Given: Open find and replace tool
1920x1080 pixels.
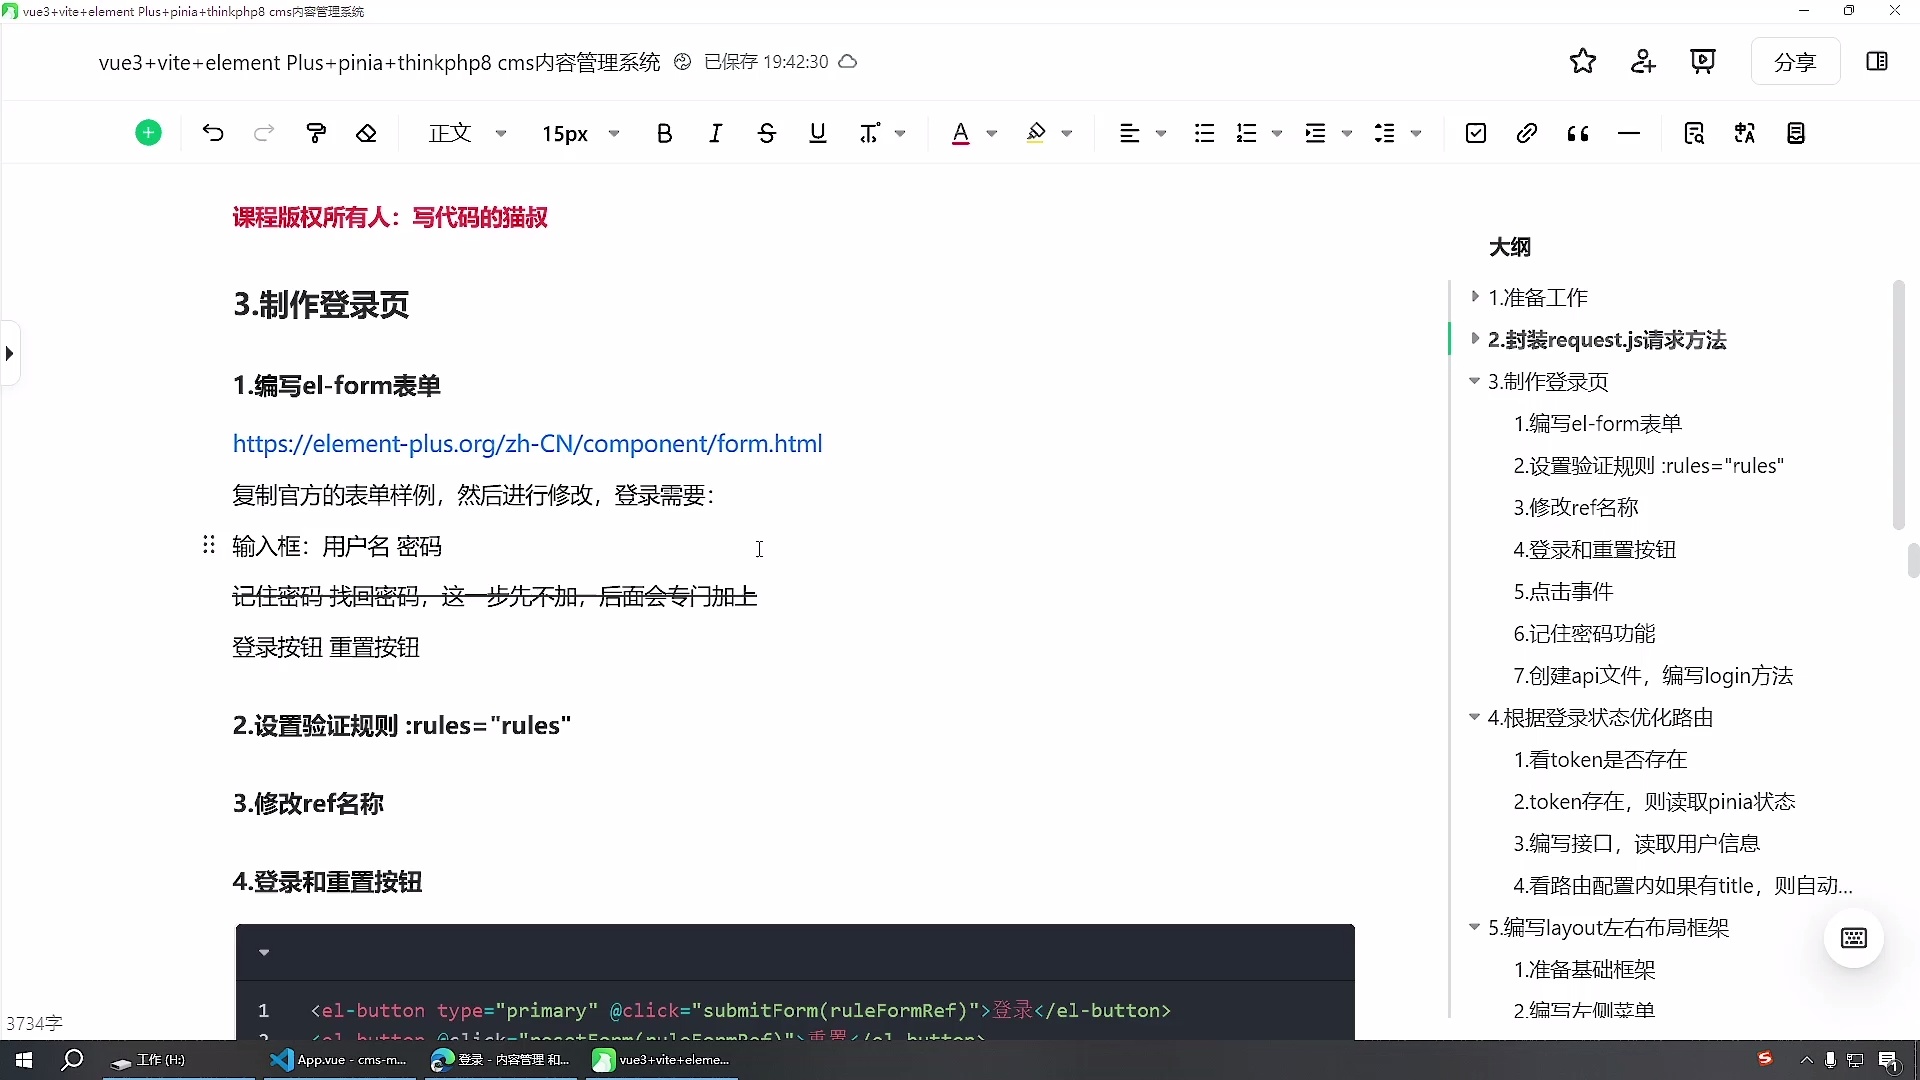Looking at the screenshot, I should (1694, 133).
